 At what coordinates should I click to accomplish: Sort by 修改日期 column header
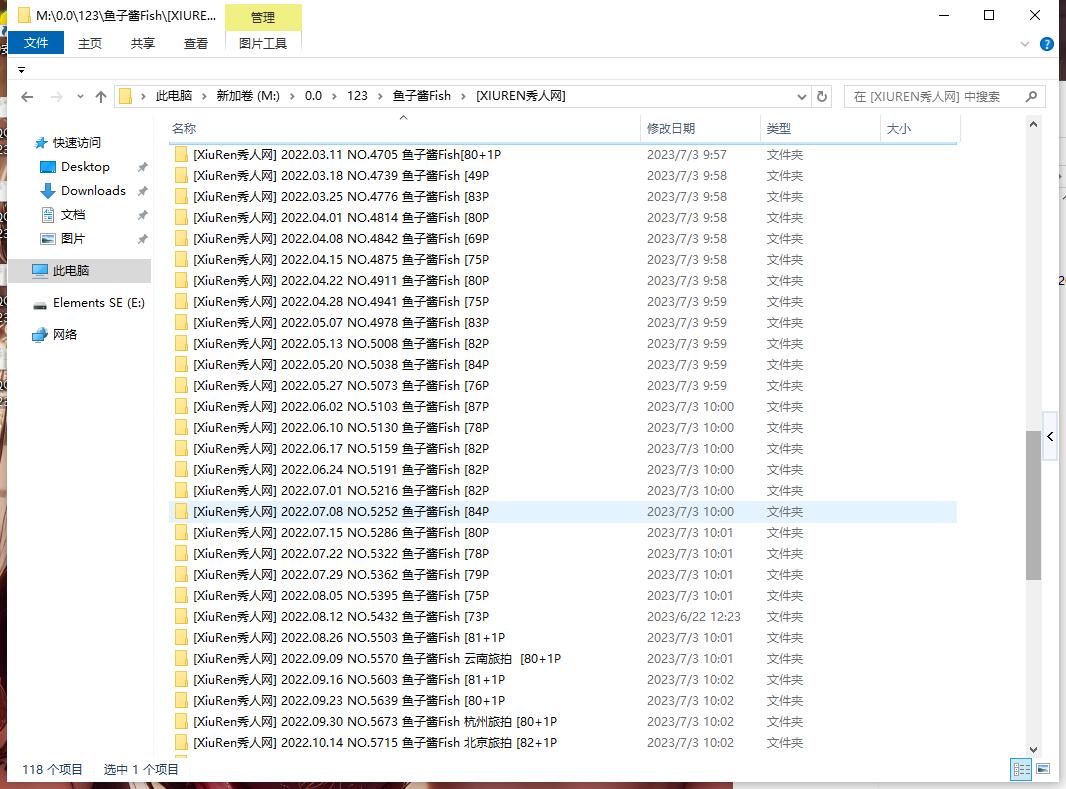pos(700,128)
